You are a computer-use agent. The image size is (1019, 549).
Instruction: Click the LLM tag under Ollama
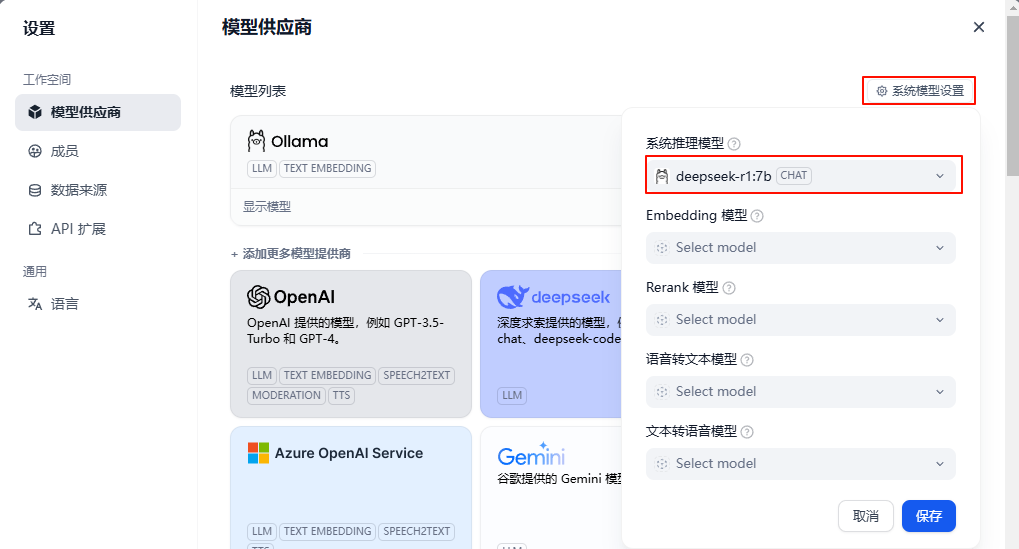pyautogui.click(x=262, y=168)
